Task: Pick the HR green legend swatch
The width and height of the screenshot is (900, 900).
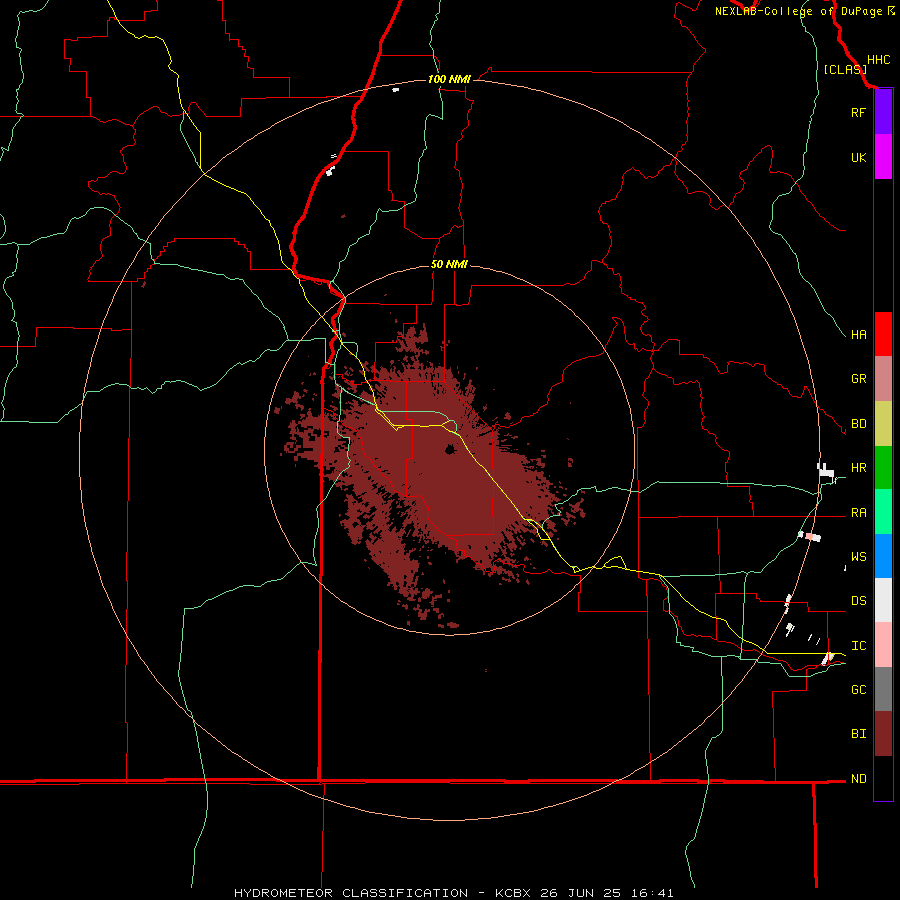Action: point(883,468)
